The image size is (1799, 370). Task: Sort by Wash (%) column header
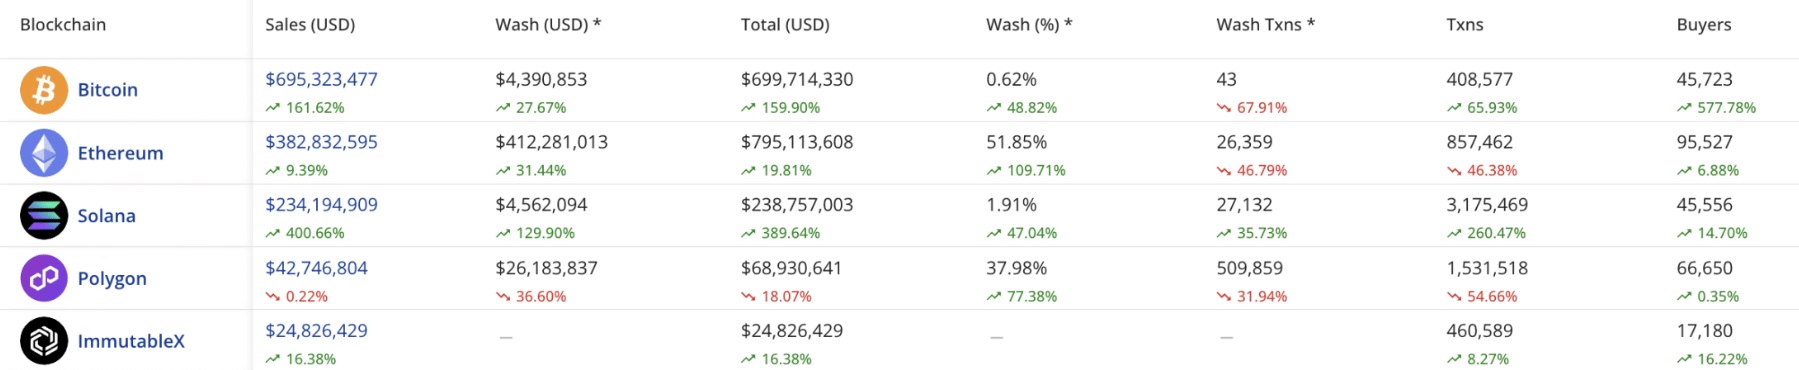(1029, 25)
